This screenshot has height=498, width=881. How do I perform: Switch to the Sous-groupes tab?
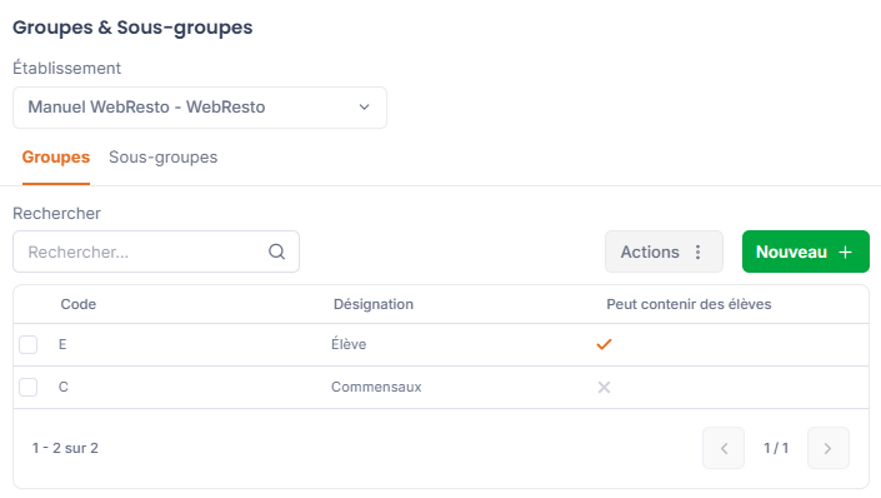163,157
